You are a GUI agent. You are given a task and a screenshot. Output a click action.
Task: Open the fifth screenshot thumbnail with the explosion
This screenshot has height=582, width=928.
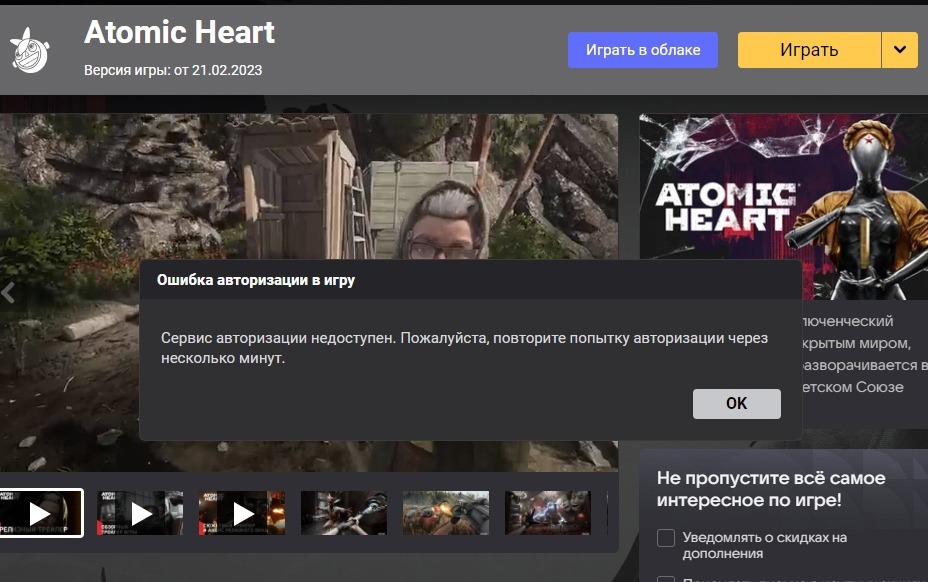pyautogui.click(x=446, y=513)
